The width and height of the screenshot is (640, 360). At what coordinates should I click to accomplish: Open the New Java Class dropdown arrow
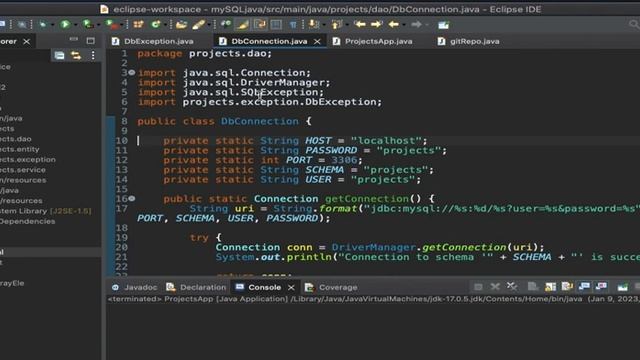(x=165, y=25)
